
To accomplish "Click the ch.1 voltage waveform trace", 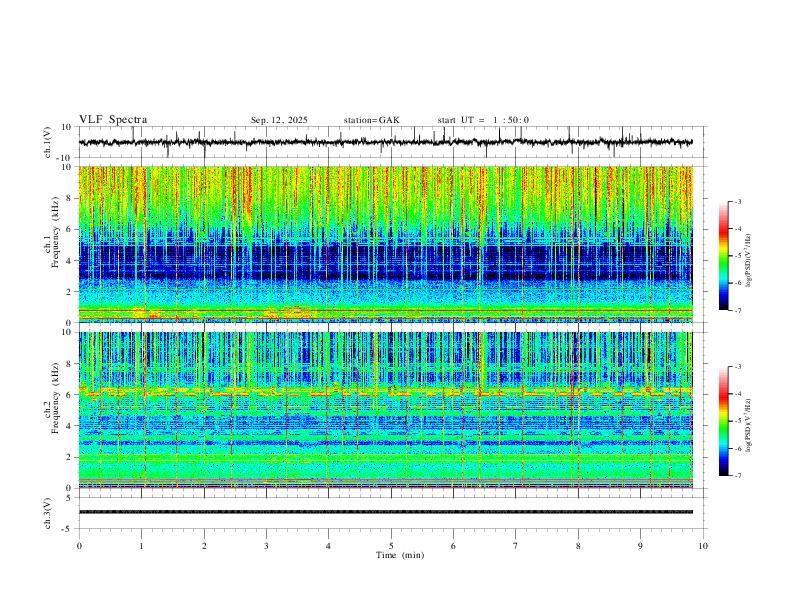I will point(385,142).
